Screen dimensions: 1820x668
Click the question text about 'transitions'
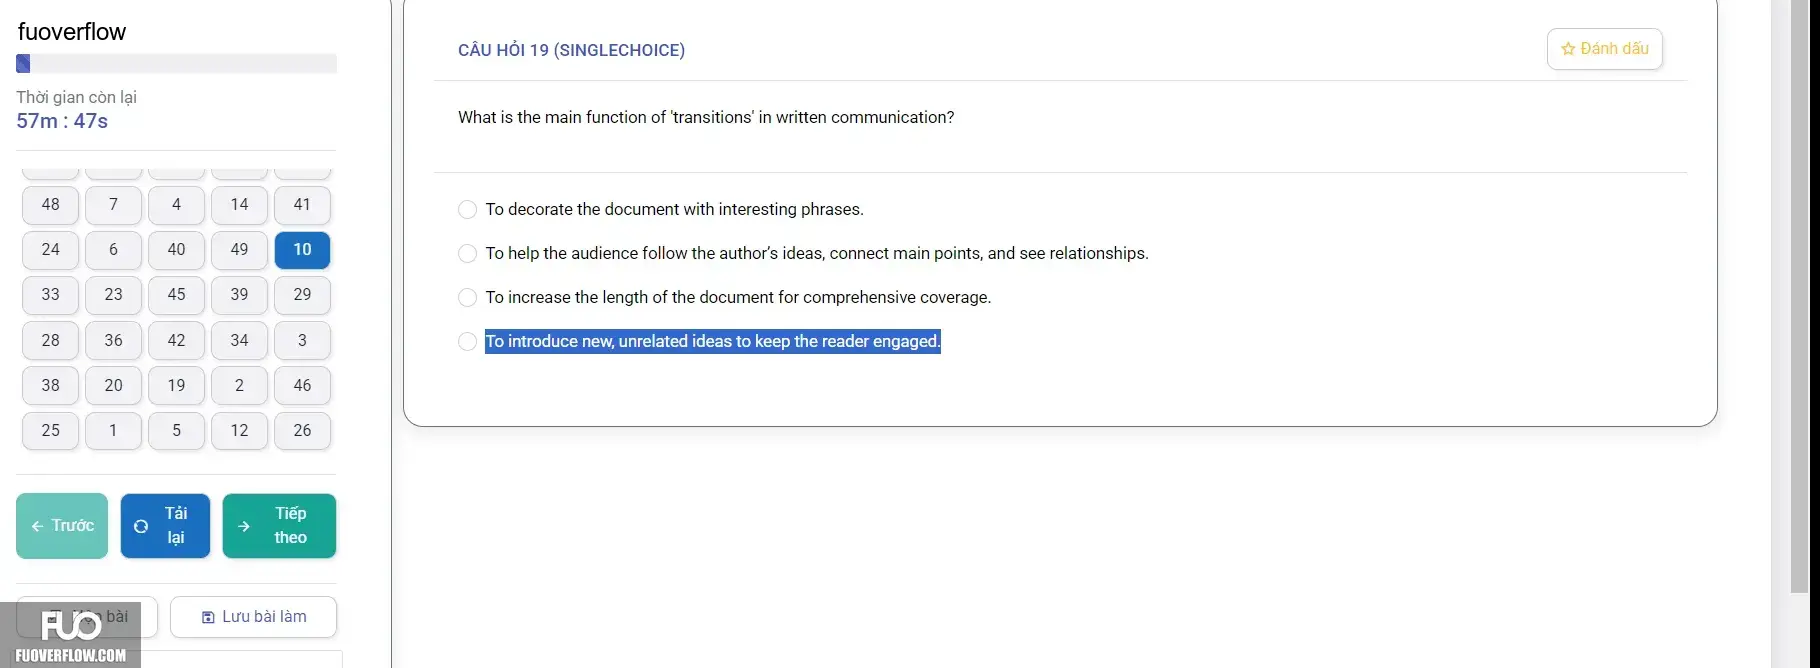706,117
